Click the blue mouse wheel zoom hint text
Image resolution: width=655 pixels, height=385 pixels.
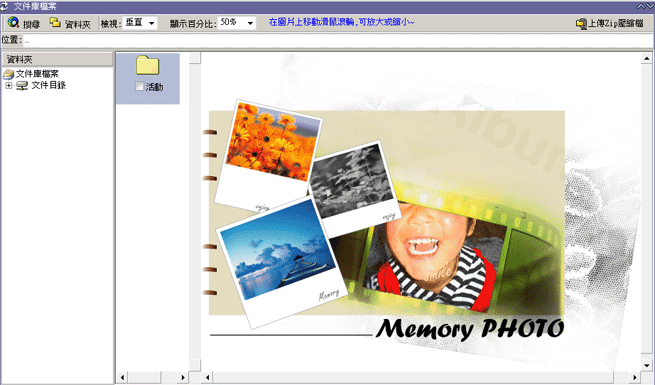click(341, 22)
